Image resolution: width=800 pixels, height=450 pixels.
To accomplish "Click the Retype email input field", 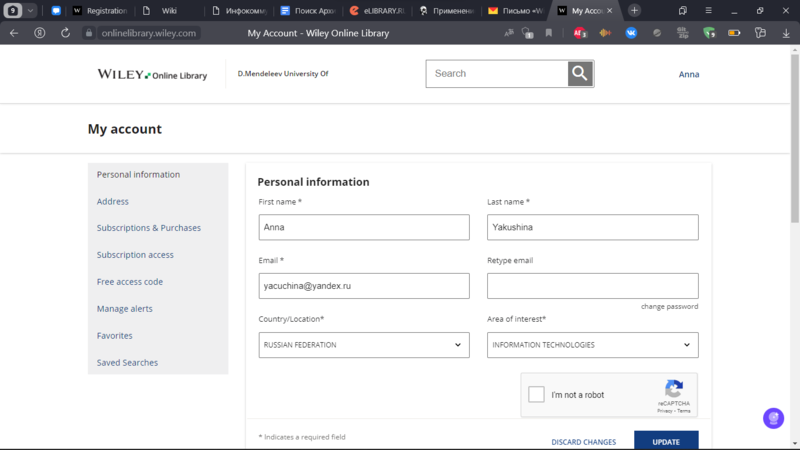I will point(592,286).
